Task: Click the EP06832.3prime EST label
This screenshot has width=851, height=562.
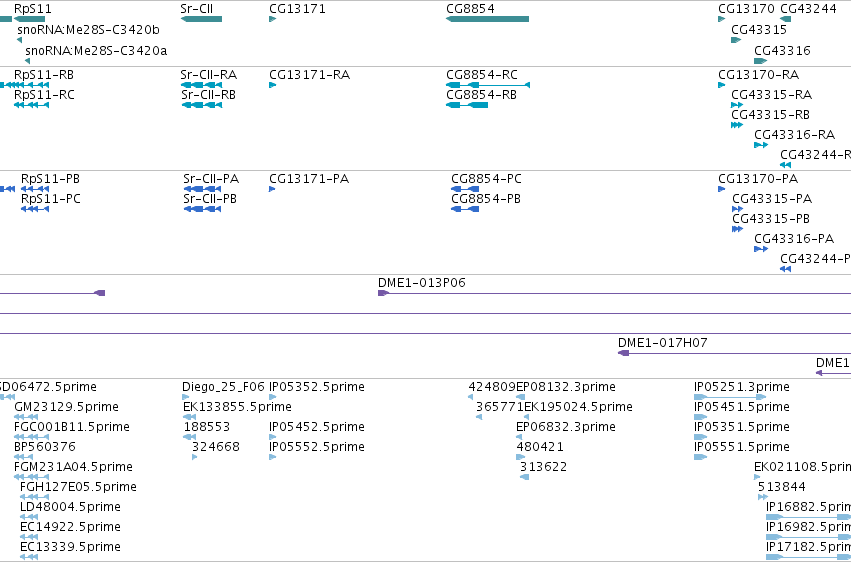Action: 566,427
